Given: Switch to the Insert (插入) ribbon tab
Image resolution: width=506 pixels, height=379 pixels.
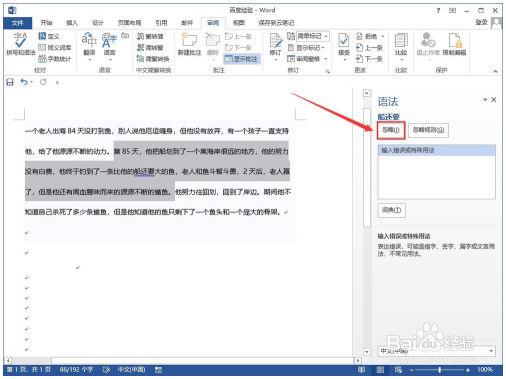Looking at the screenshot, I should click(72, 23).
